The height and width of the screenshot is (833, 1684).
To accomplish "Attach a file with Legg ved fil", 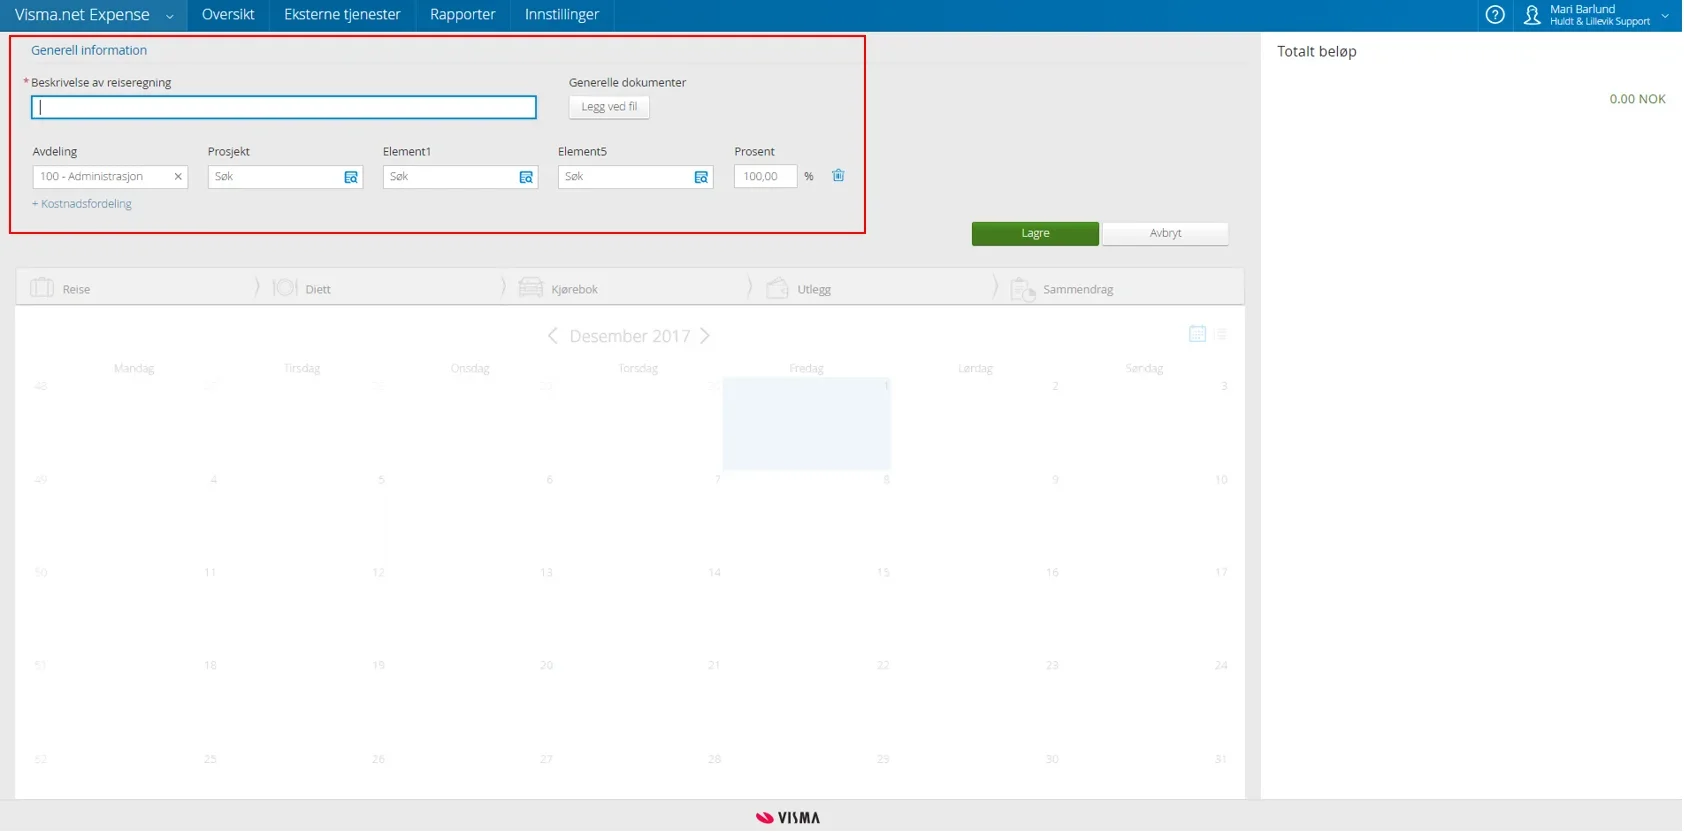I will (609, 107).
